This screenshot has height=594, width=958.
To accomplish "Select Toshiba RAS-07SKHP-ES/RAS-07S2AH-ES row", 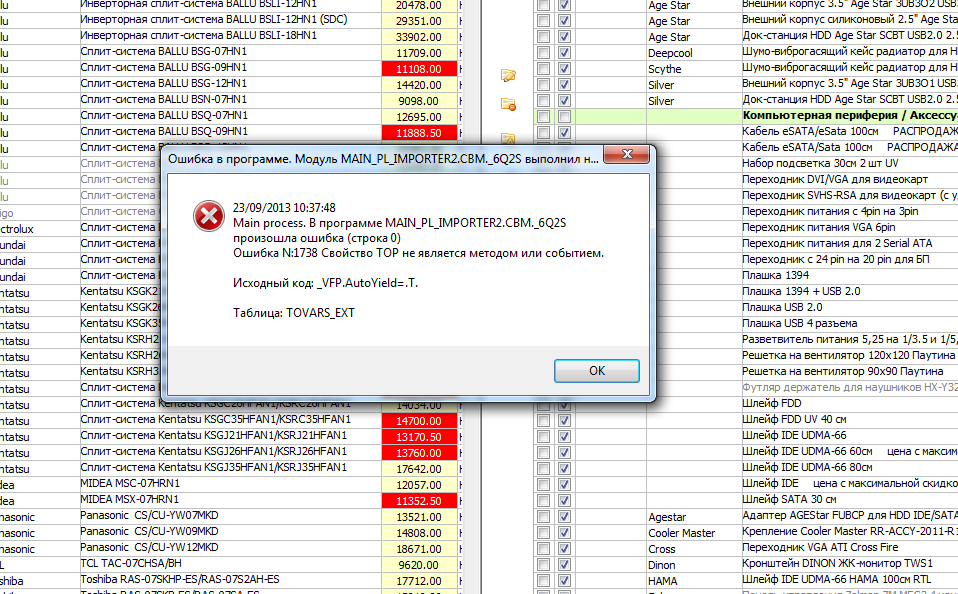I will pyautogui.click(x=230, y=580).
